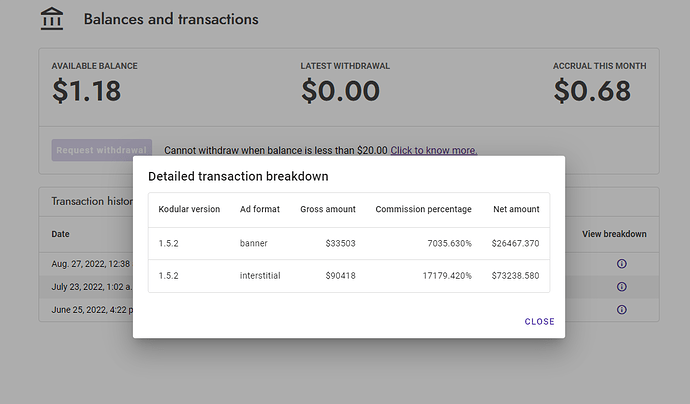Click the Net amount column header
The height and width of the screenshot is (404, 690).
coord(516,210)
